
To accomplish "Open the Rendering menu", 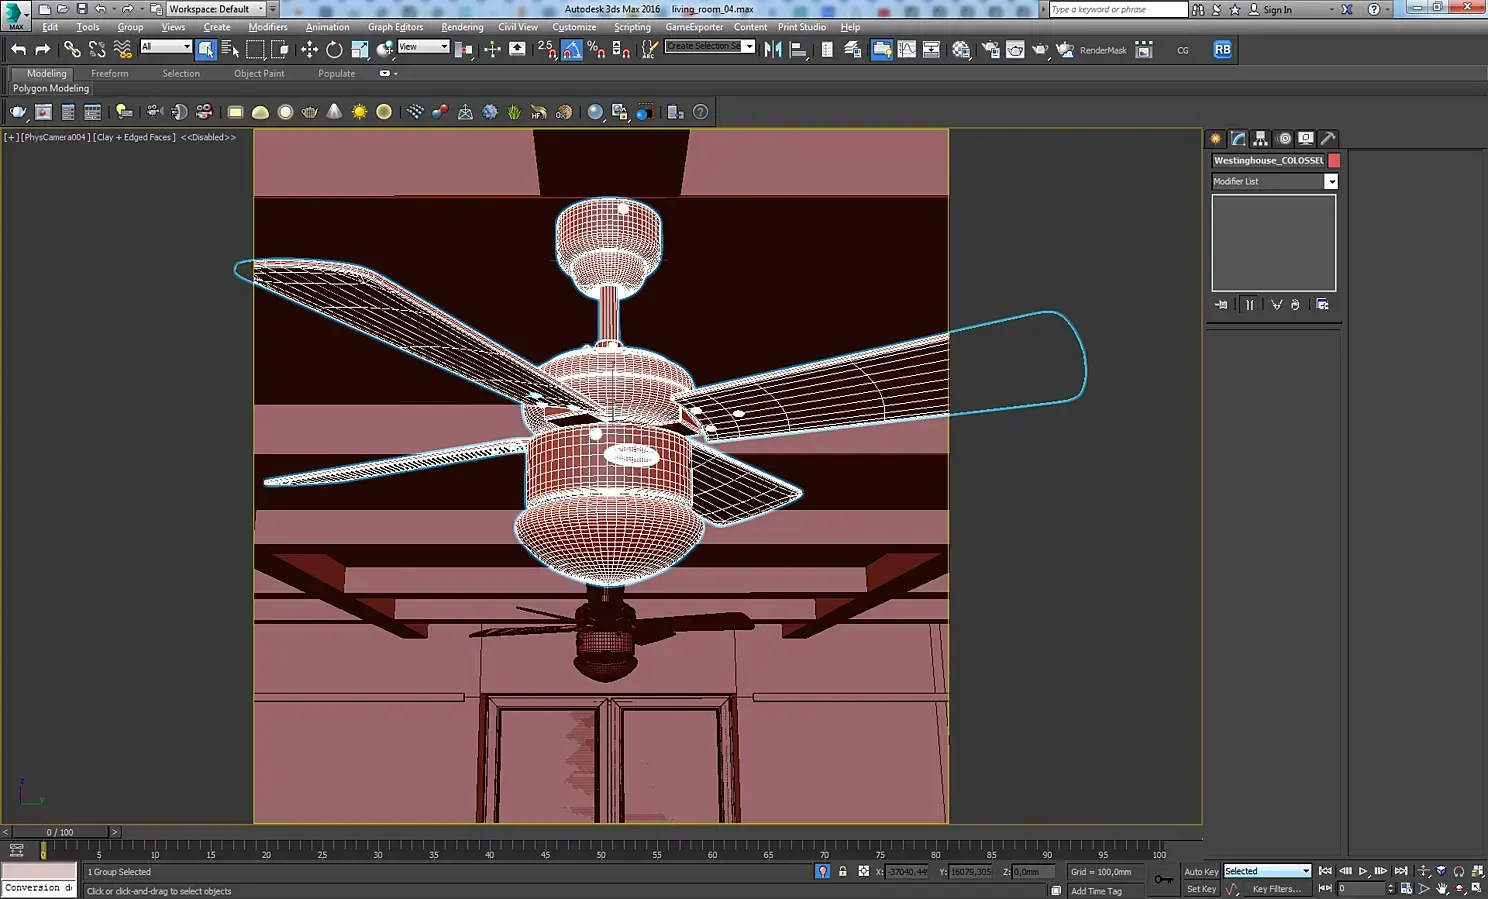I will 462,27.
